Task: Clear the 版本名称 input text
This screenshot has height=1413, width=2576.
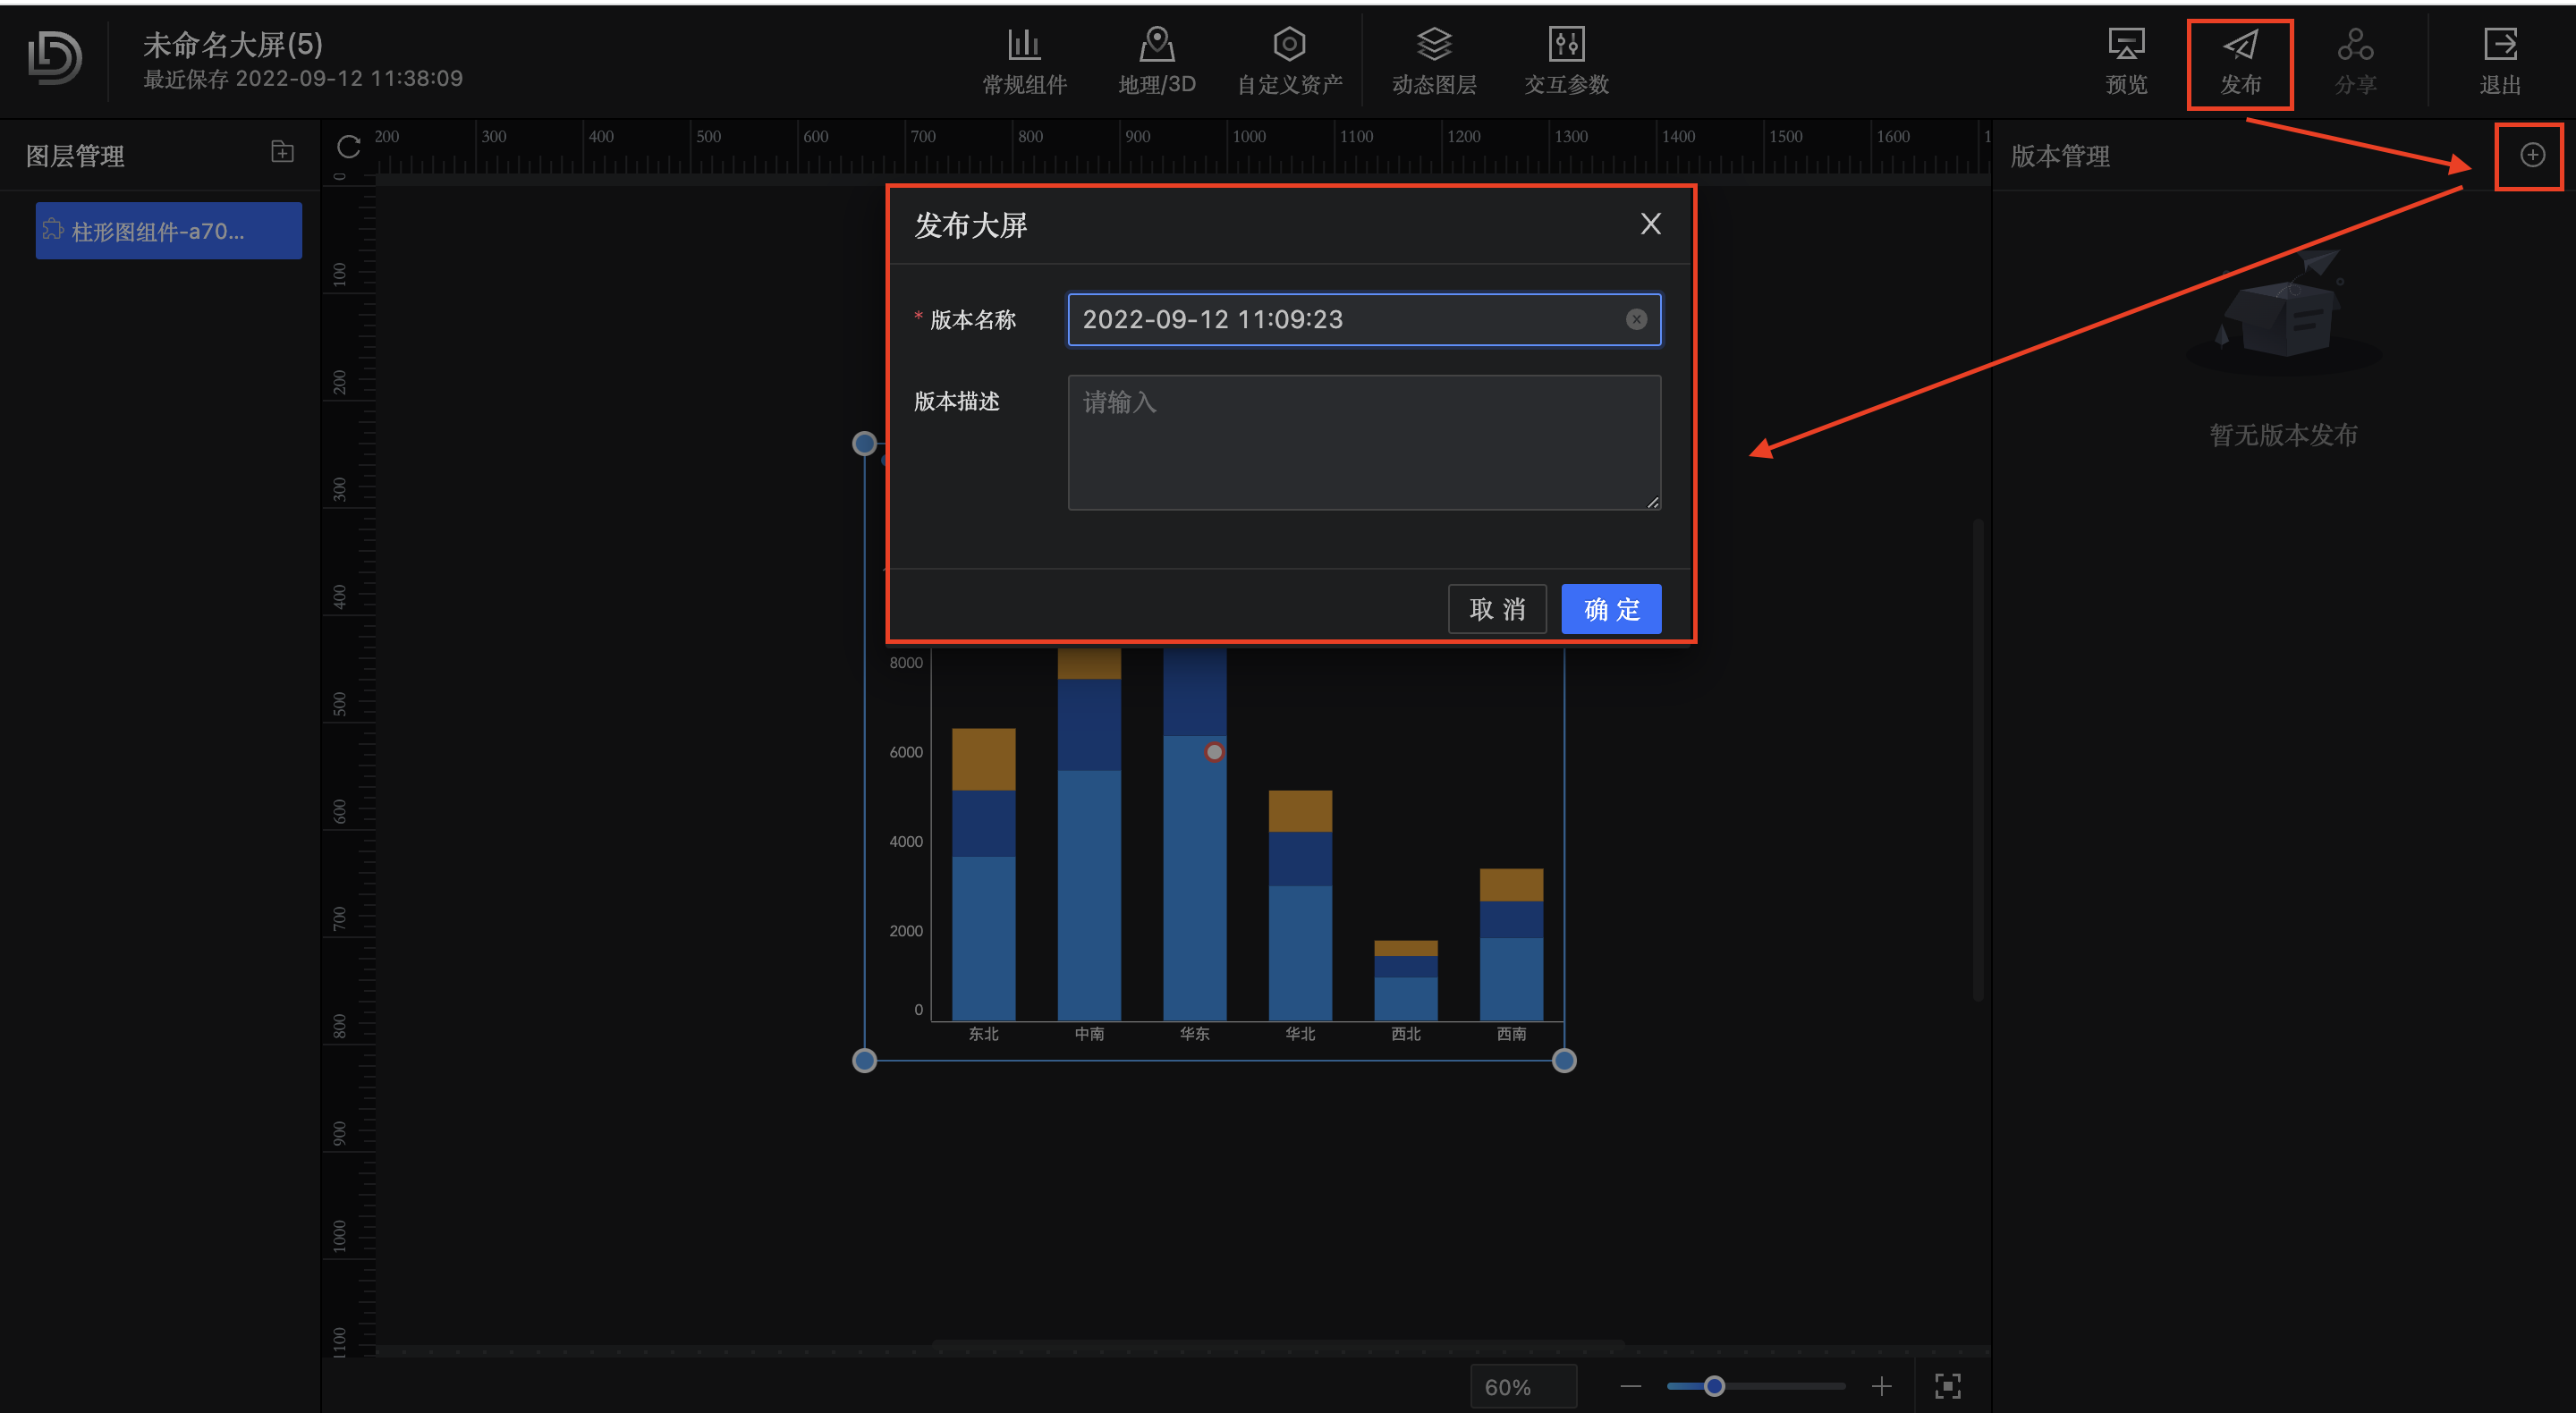Action: [x=1636, y=319]
